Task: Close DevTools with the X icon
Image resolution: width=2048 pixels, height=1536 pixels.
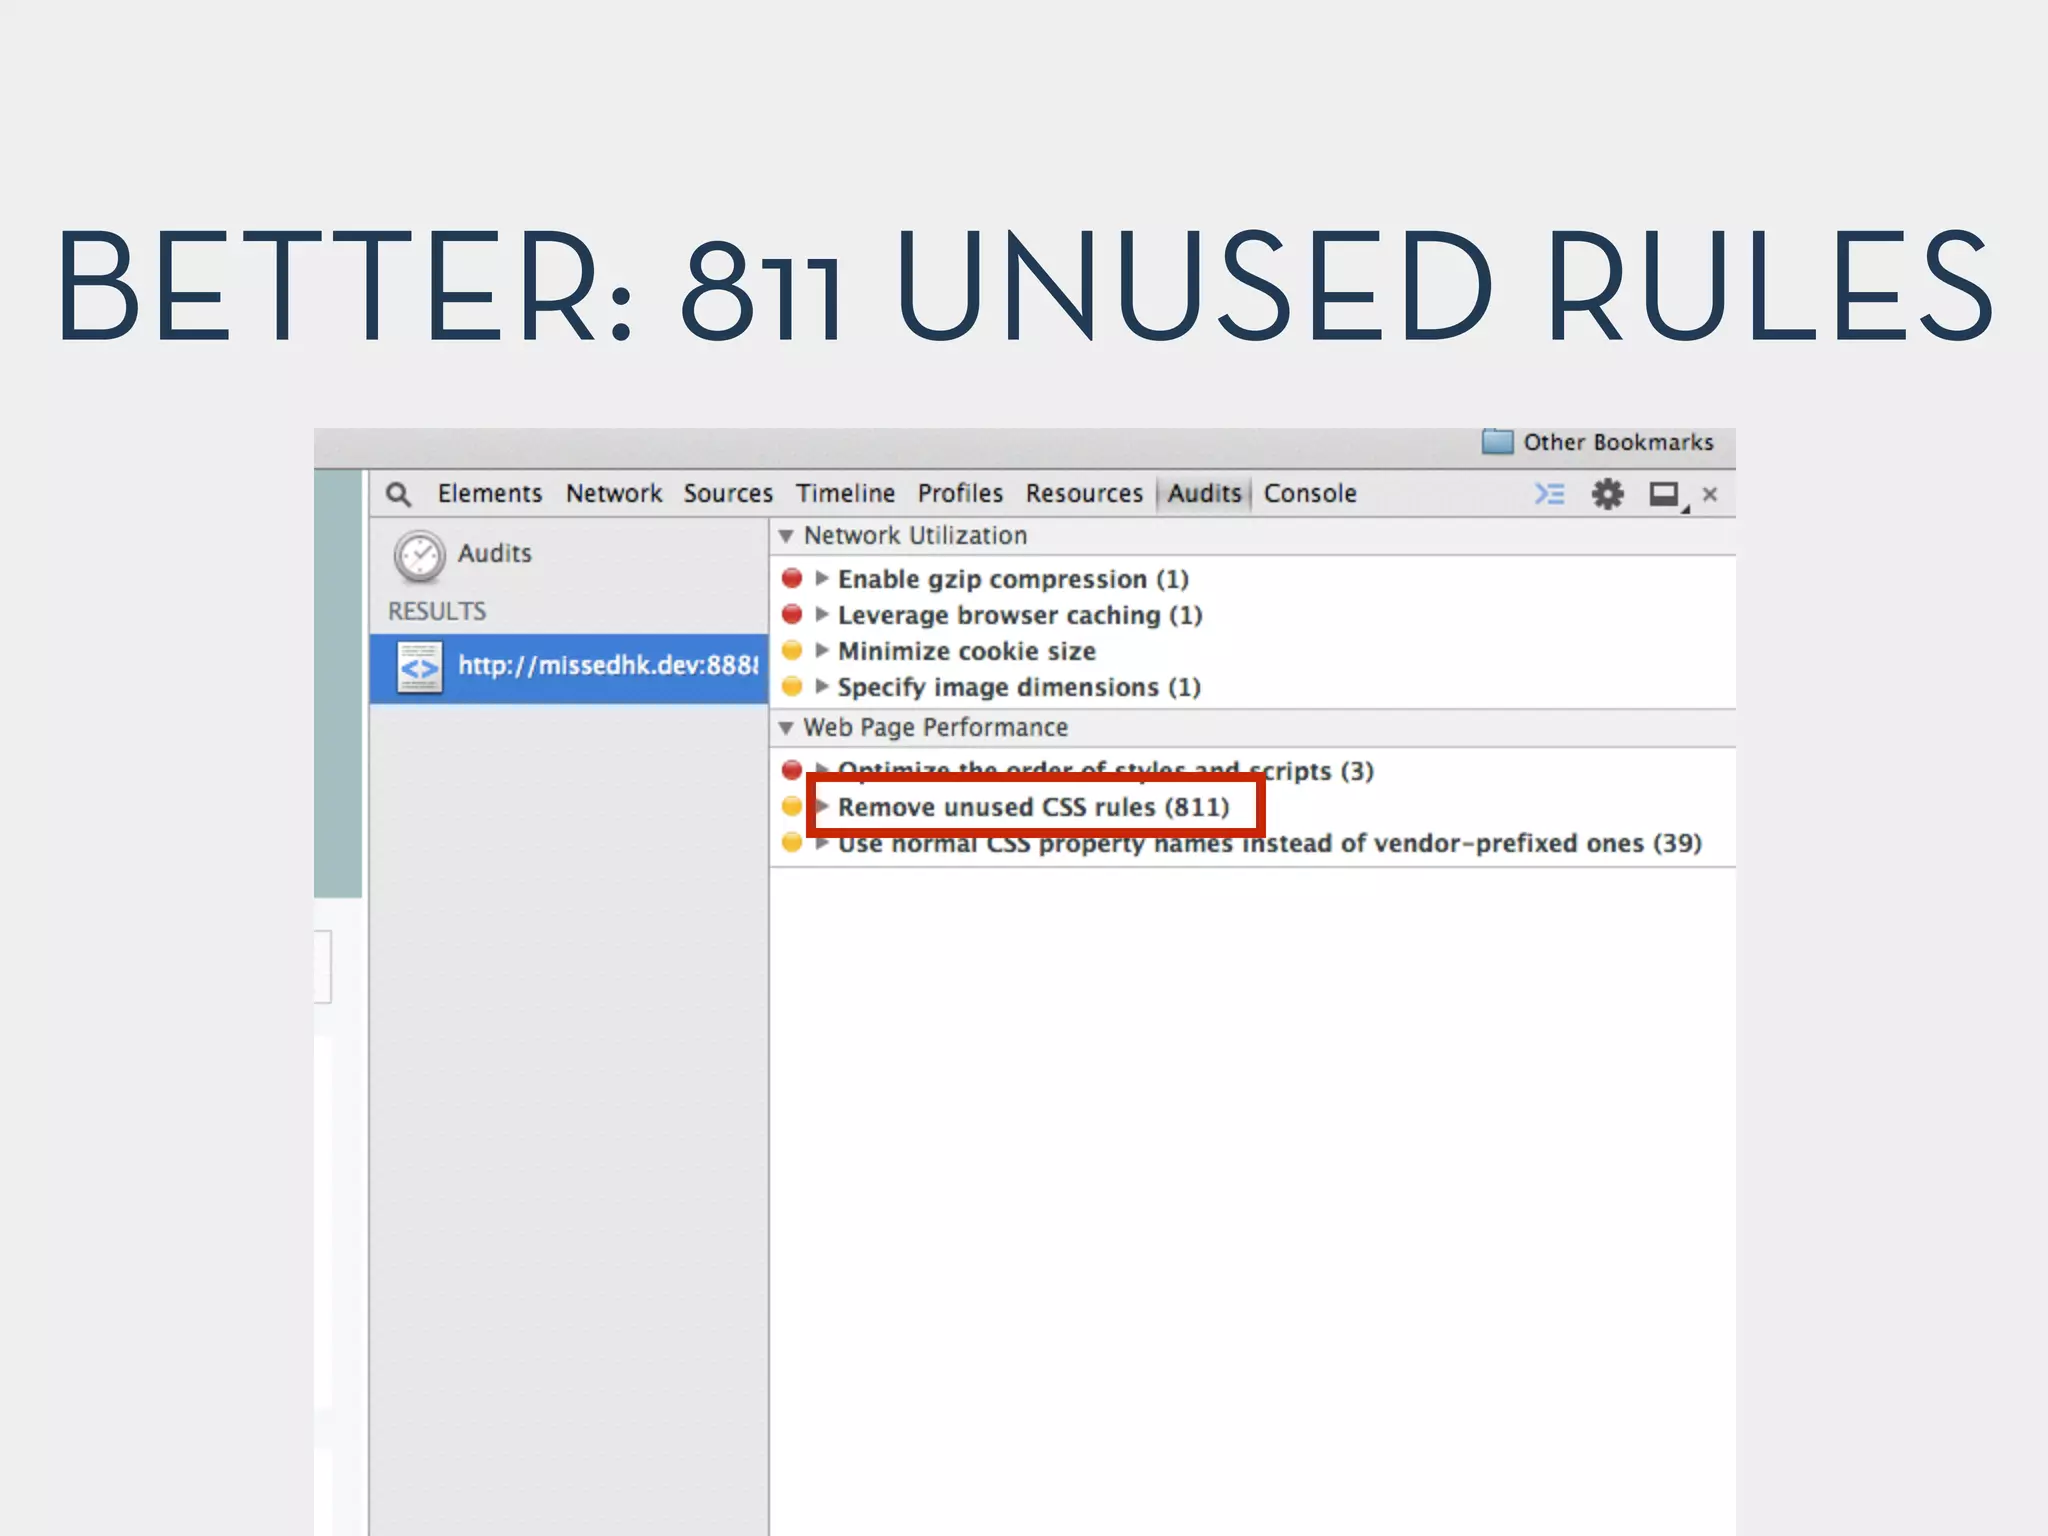Action: 1710,494
